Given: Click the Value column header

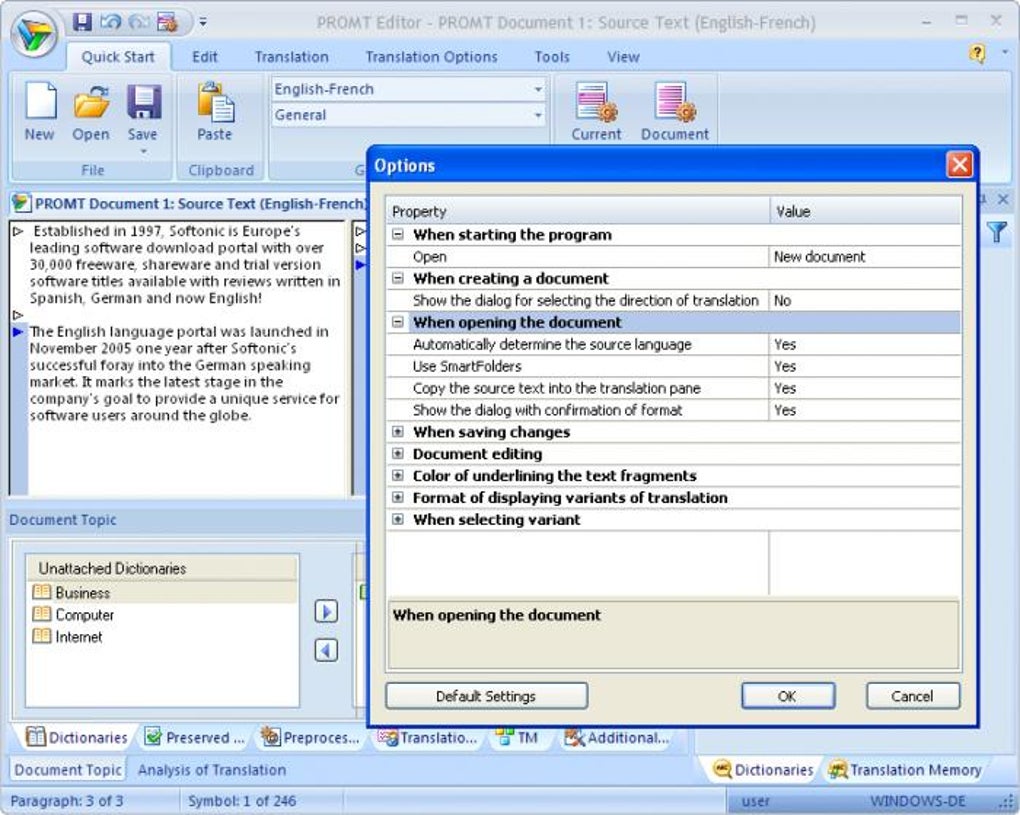Looking at the screenshot, I should click(x=866, y=211).
